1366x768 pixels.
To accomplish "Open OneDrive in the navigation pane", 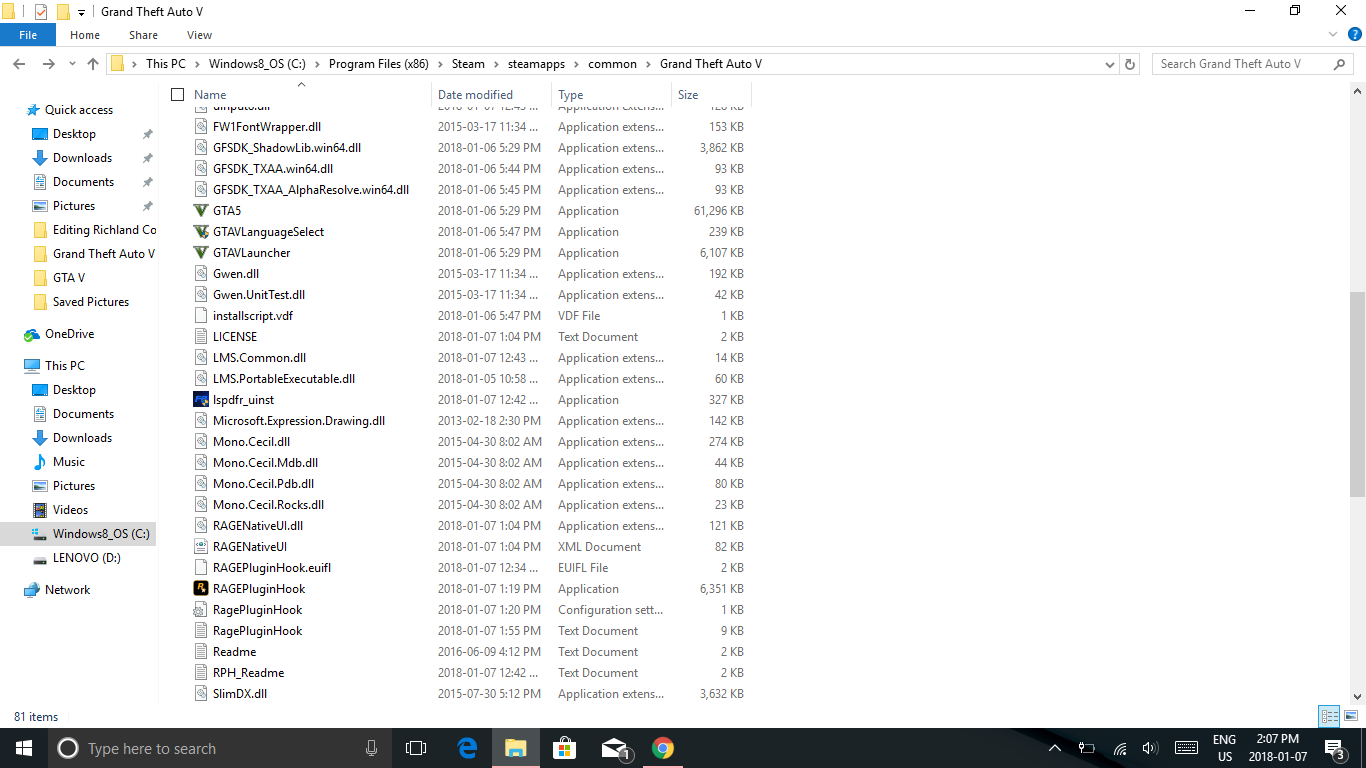I will [69, 334].
